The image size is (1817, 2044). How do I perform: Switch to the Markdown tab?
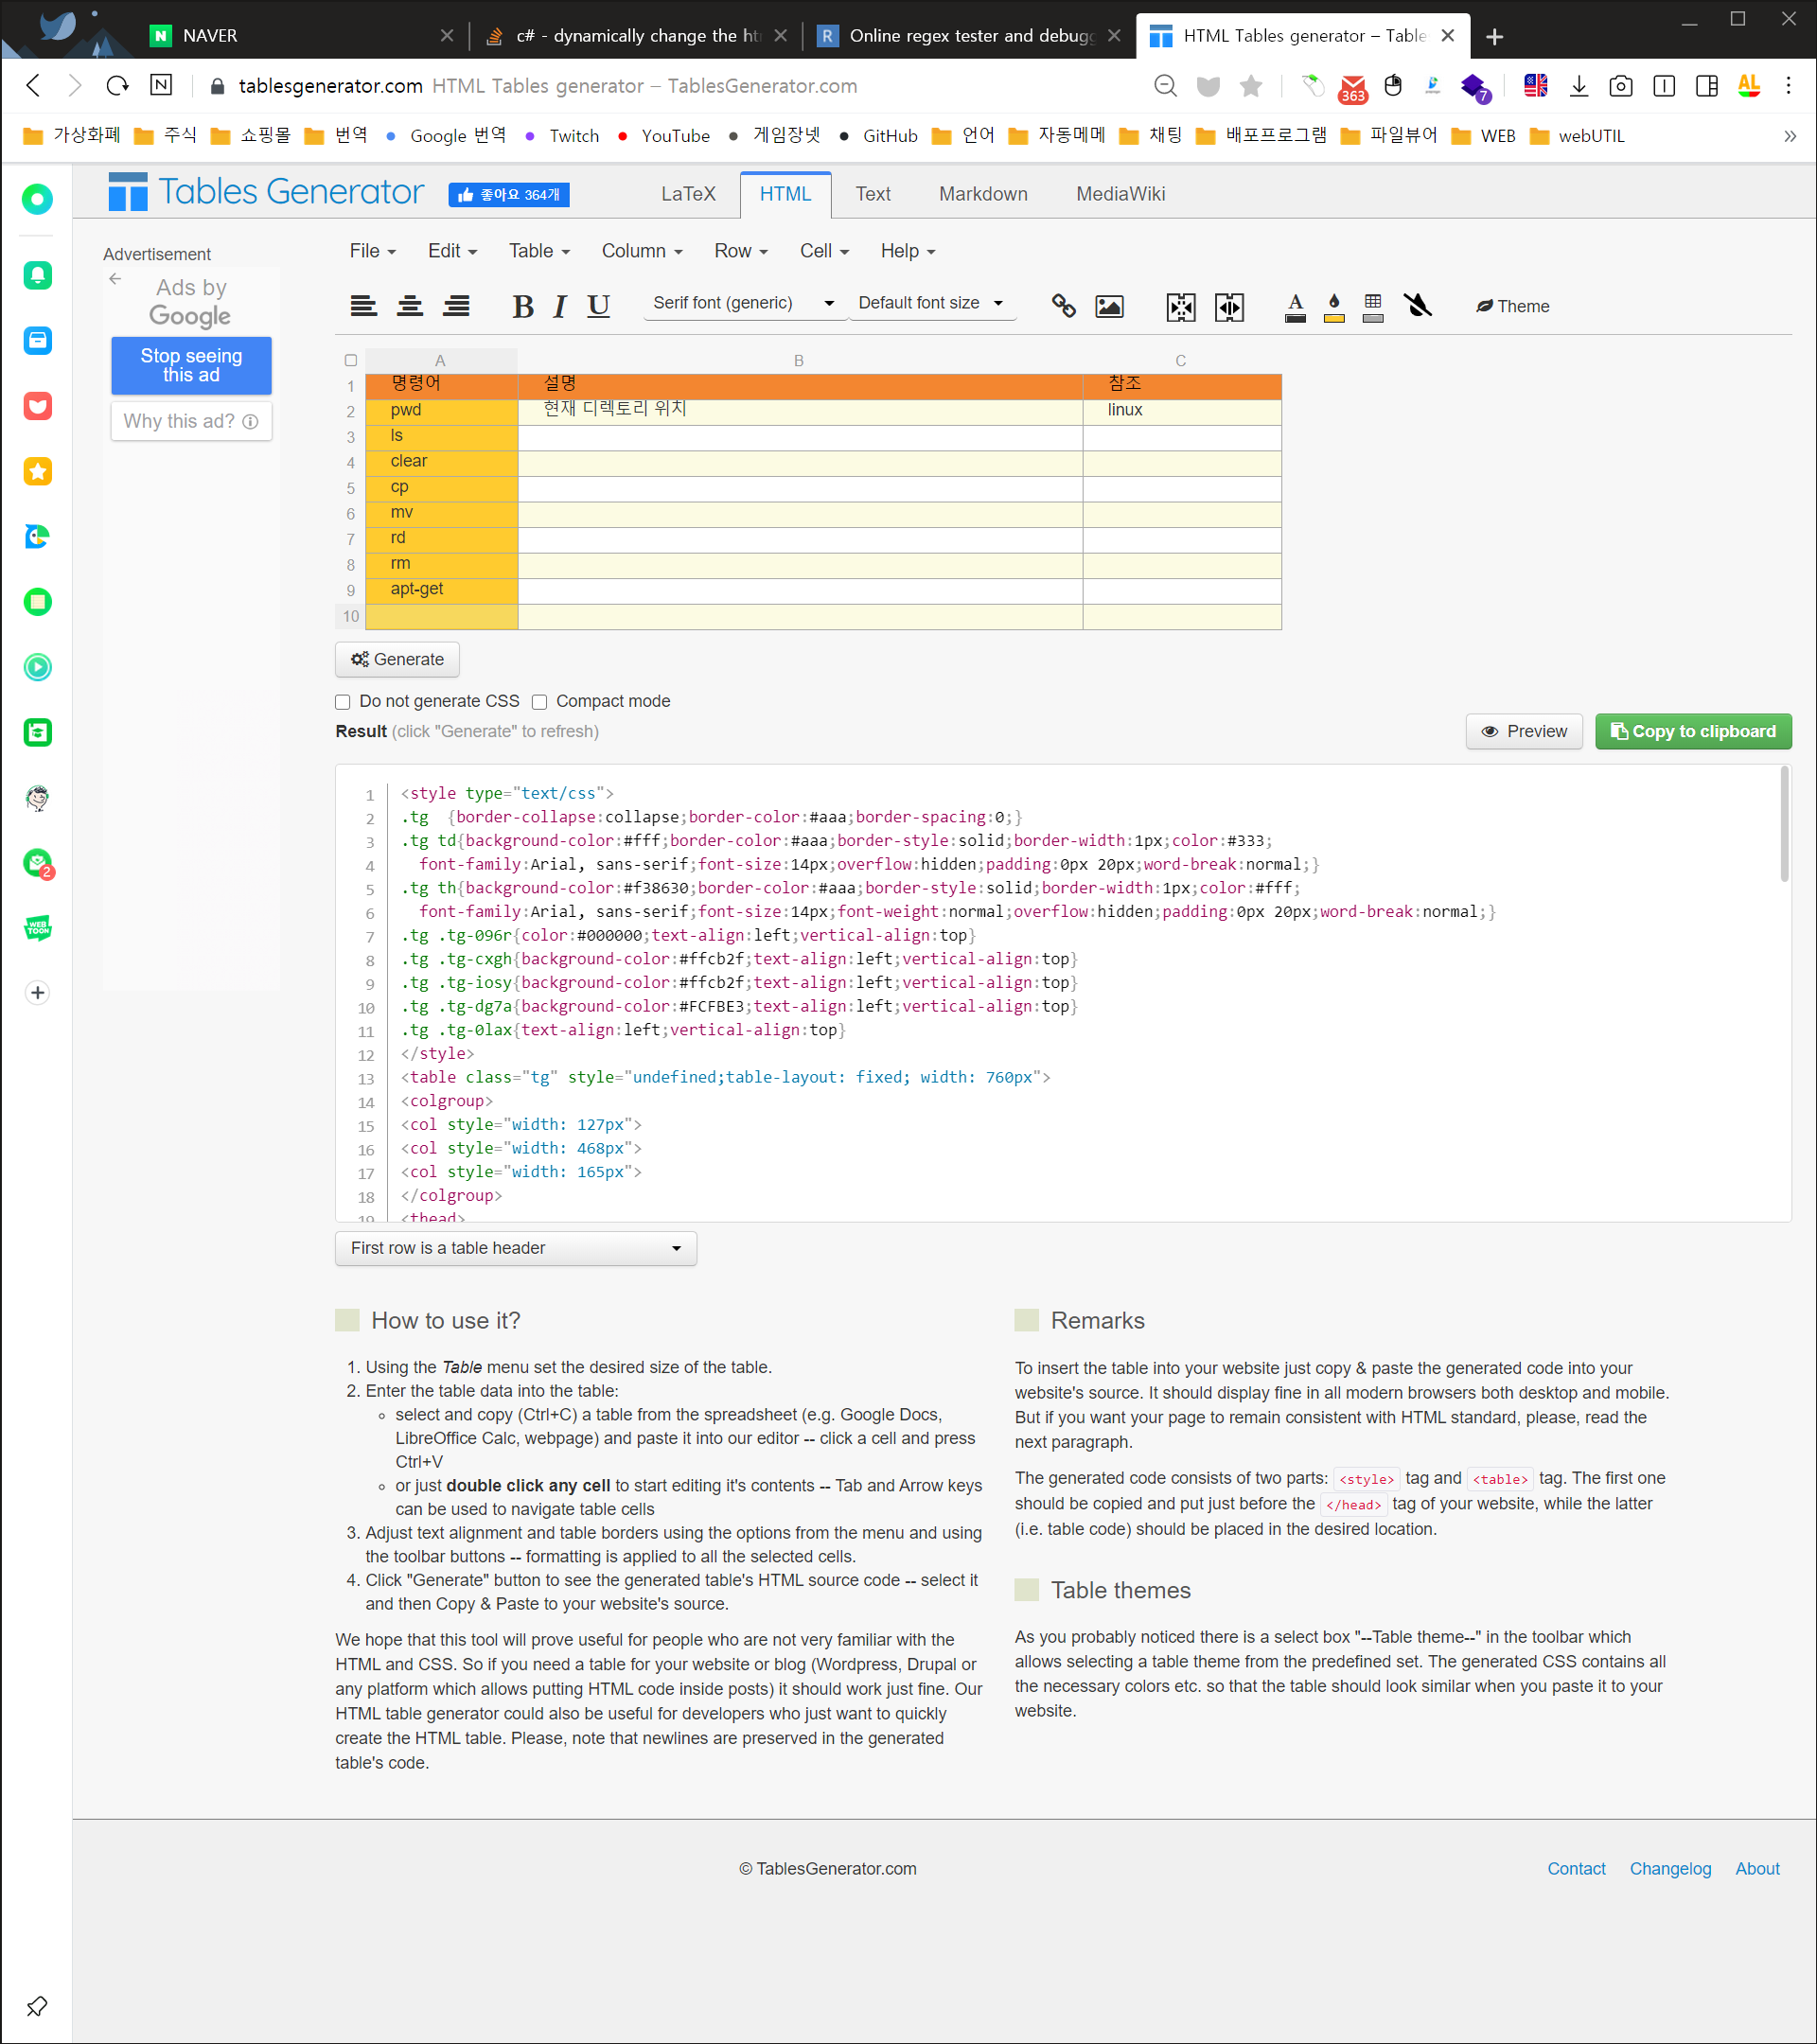point(982,194)
